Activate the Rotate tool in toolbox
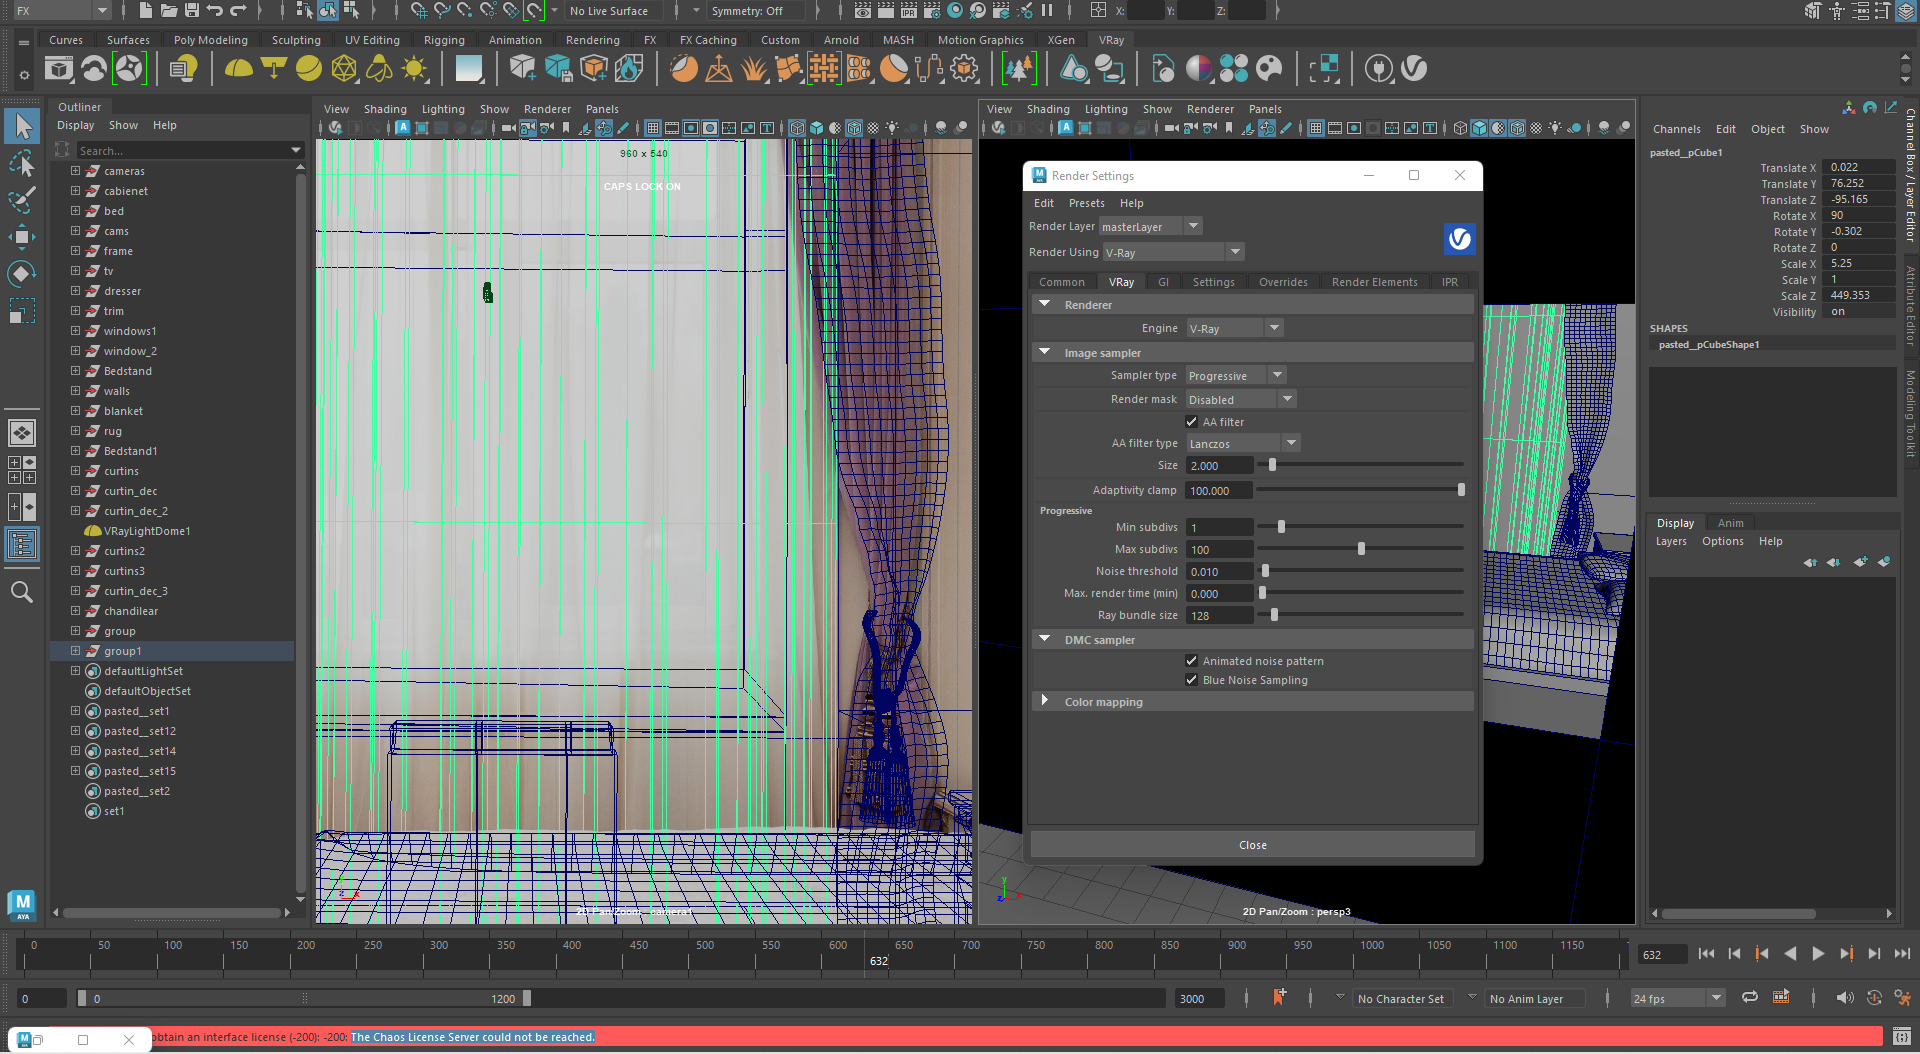The width and height of the screenshot is (1920, 1054). coord(22,274)
